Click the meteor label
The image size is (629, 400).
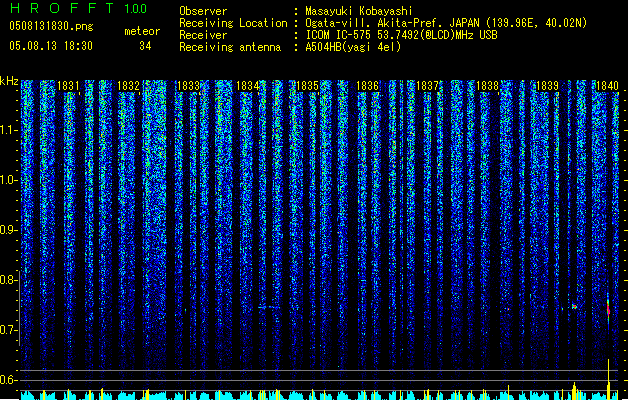(142, 31)
